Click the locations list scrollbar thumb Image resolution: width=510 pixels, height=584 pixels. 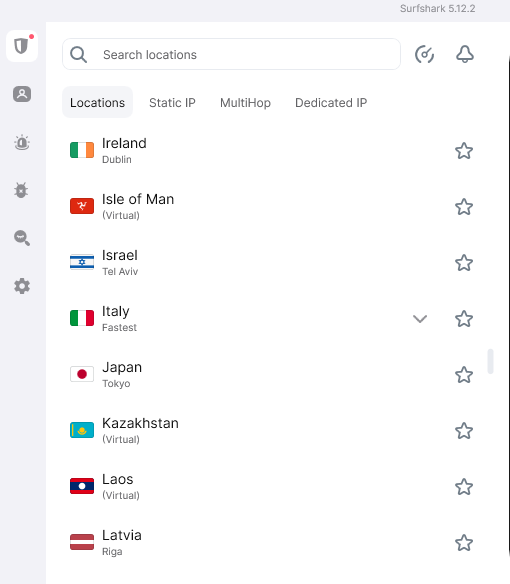(x=491, y=361)
